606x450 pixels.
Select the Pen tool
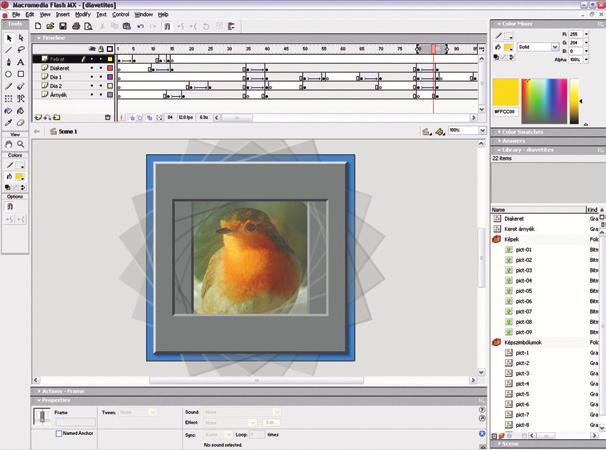point(9,62)
